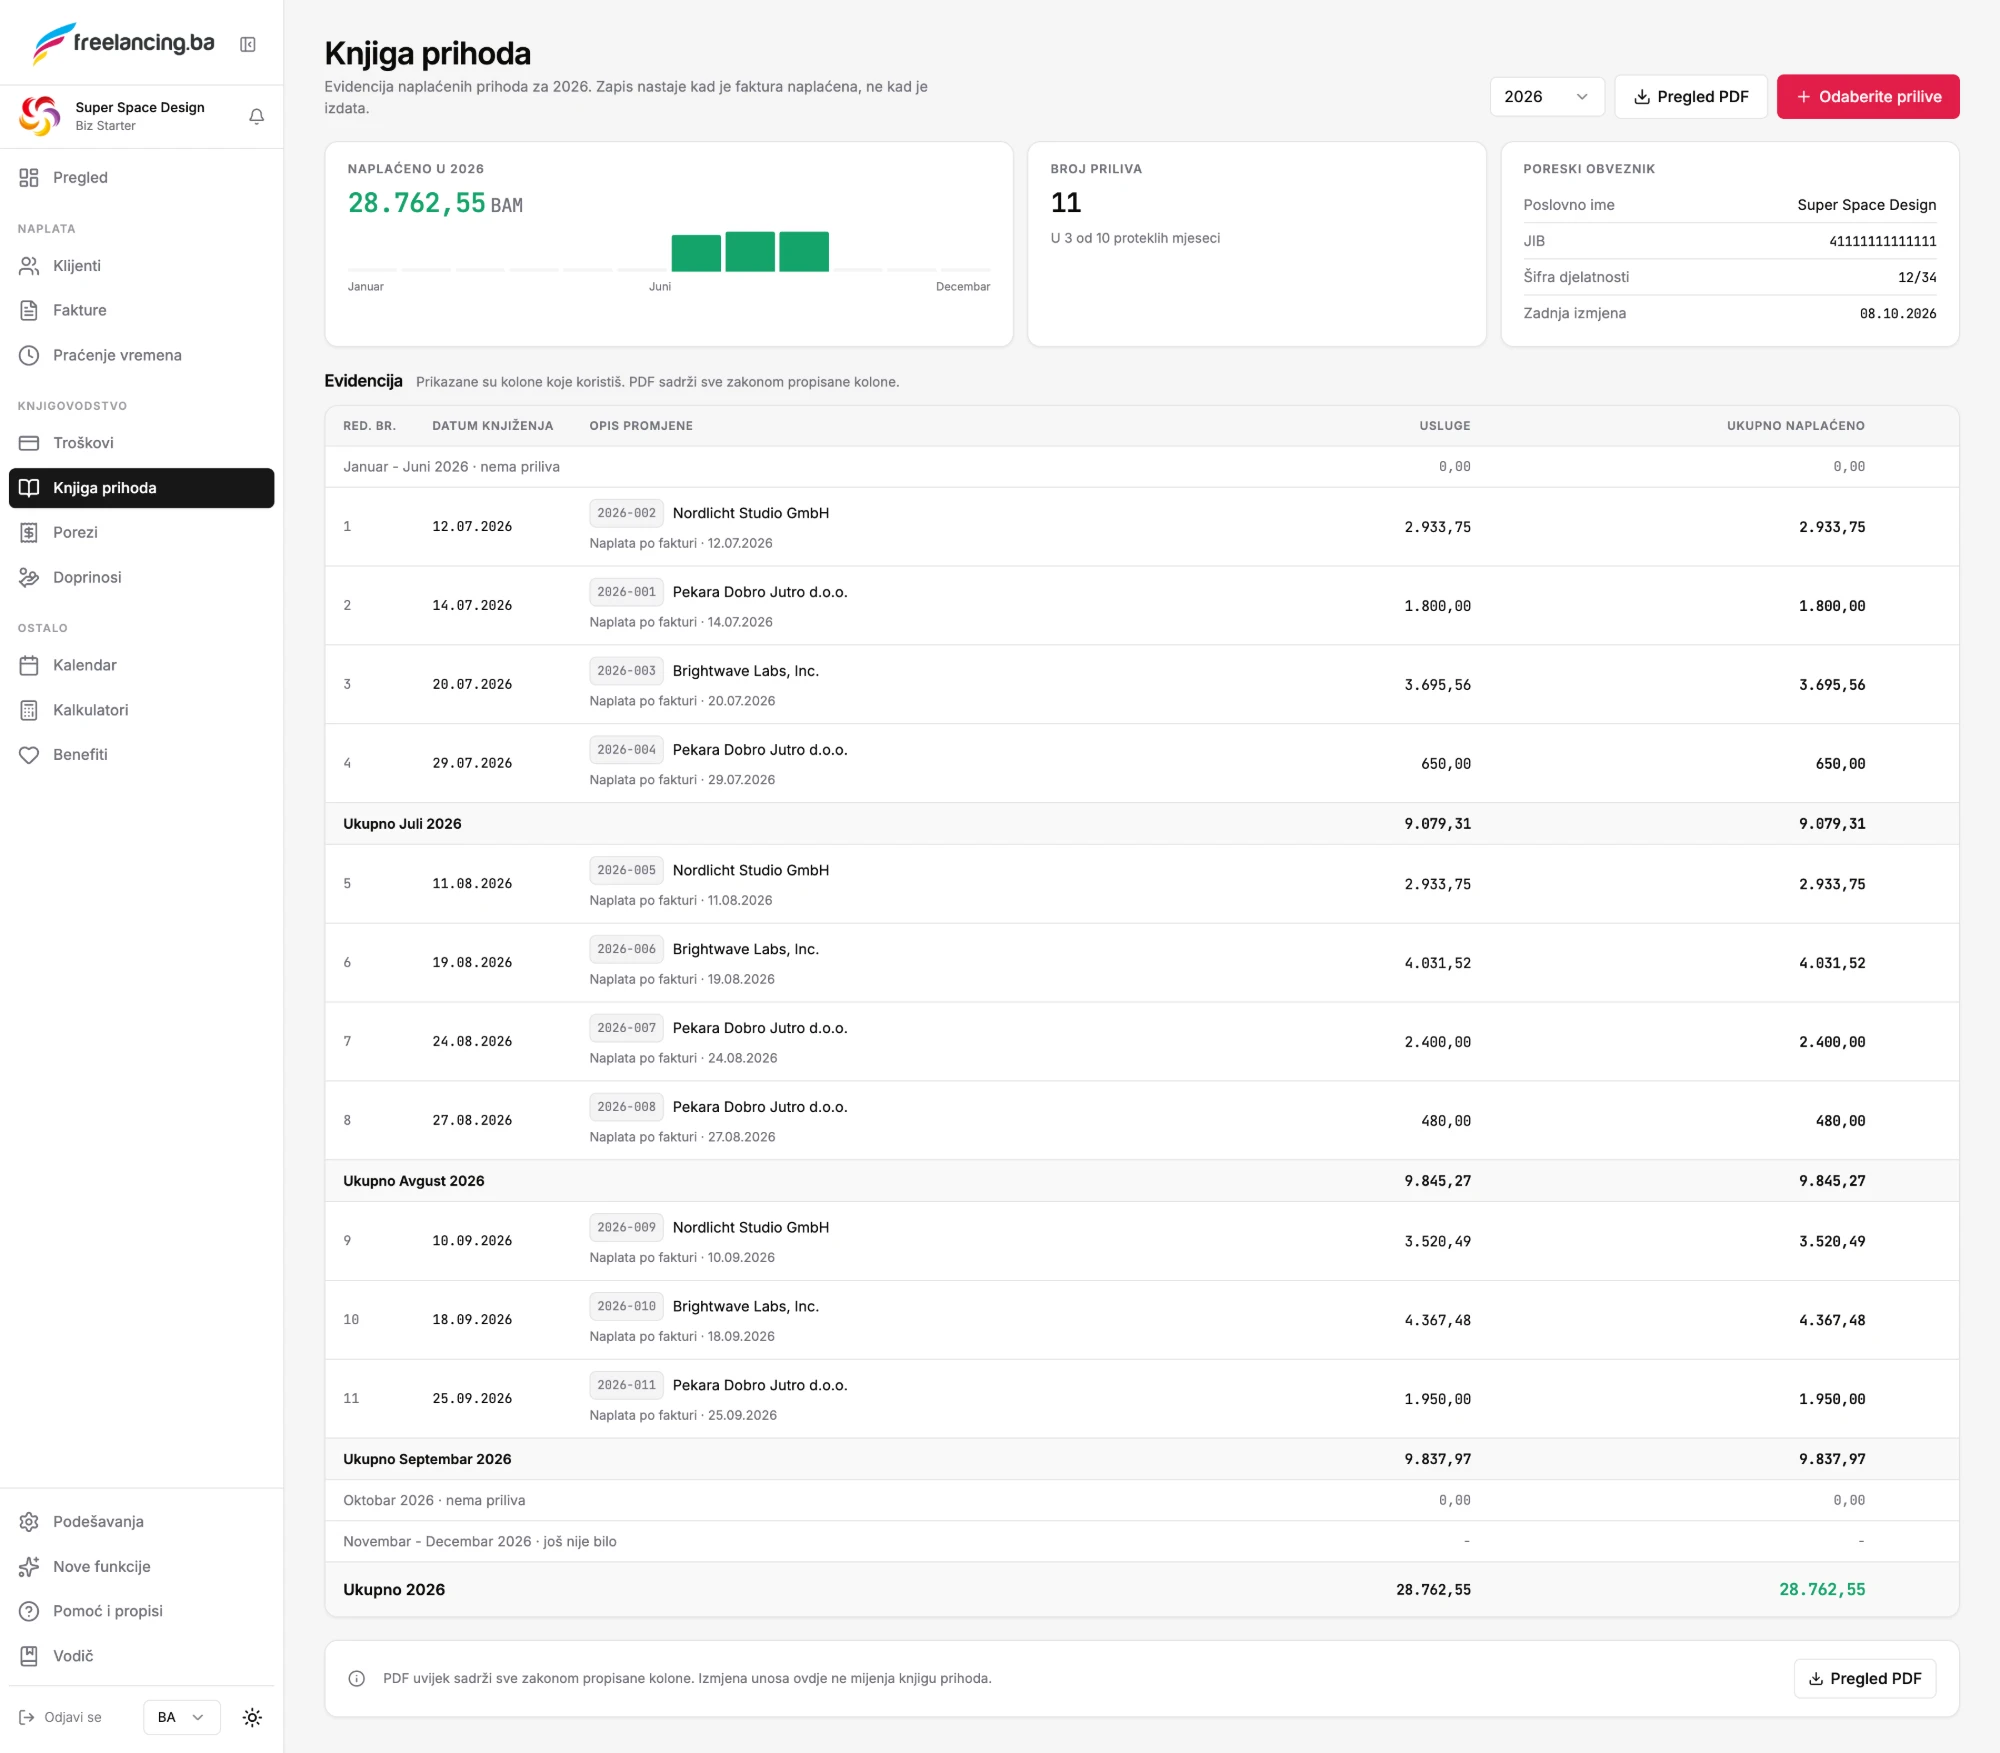Click invoice tag 2026-003
The width and height of the screenshot is (2000, 1753).
(x=626, y=671)
